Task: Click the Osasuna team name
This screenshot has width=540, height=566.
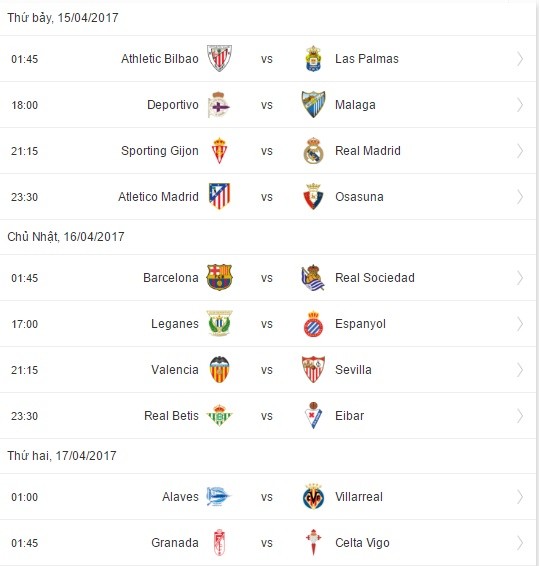Action: pos(359,197)
